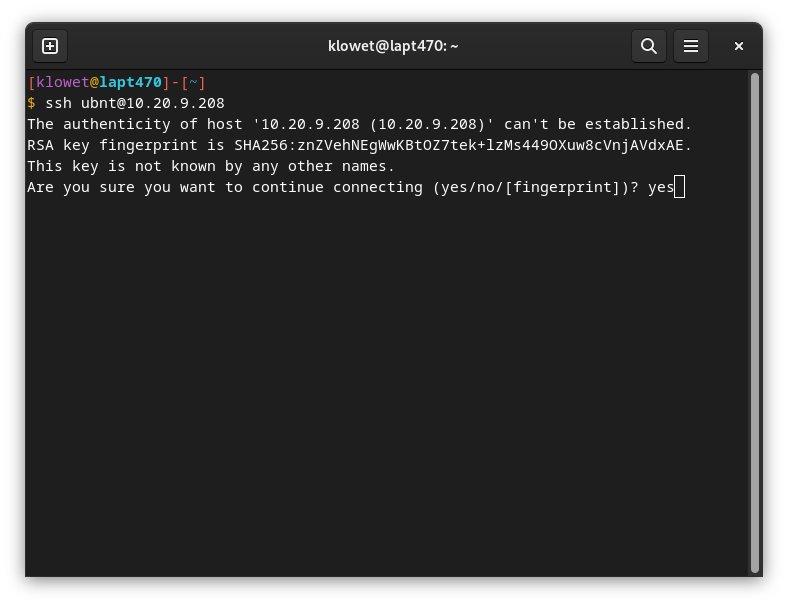Click the quoted host '10.20.9.208 (10.20.9.208)'

(x=373, y=124)
